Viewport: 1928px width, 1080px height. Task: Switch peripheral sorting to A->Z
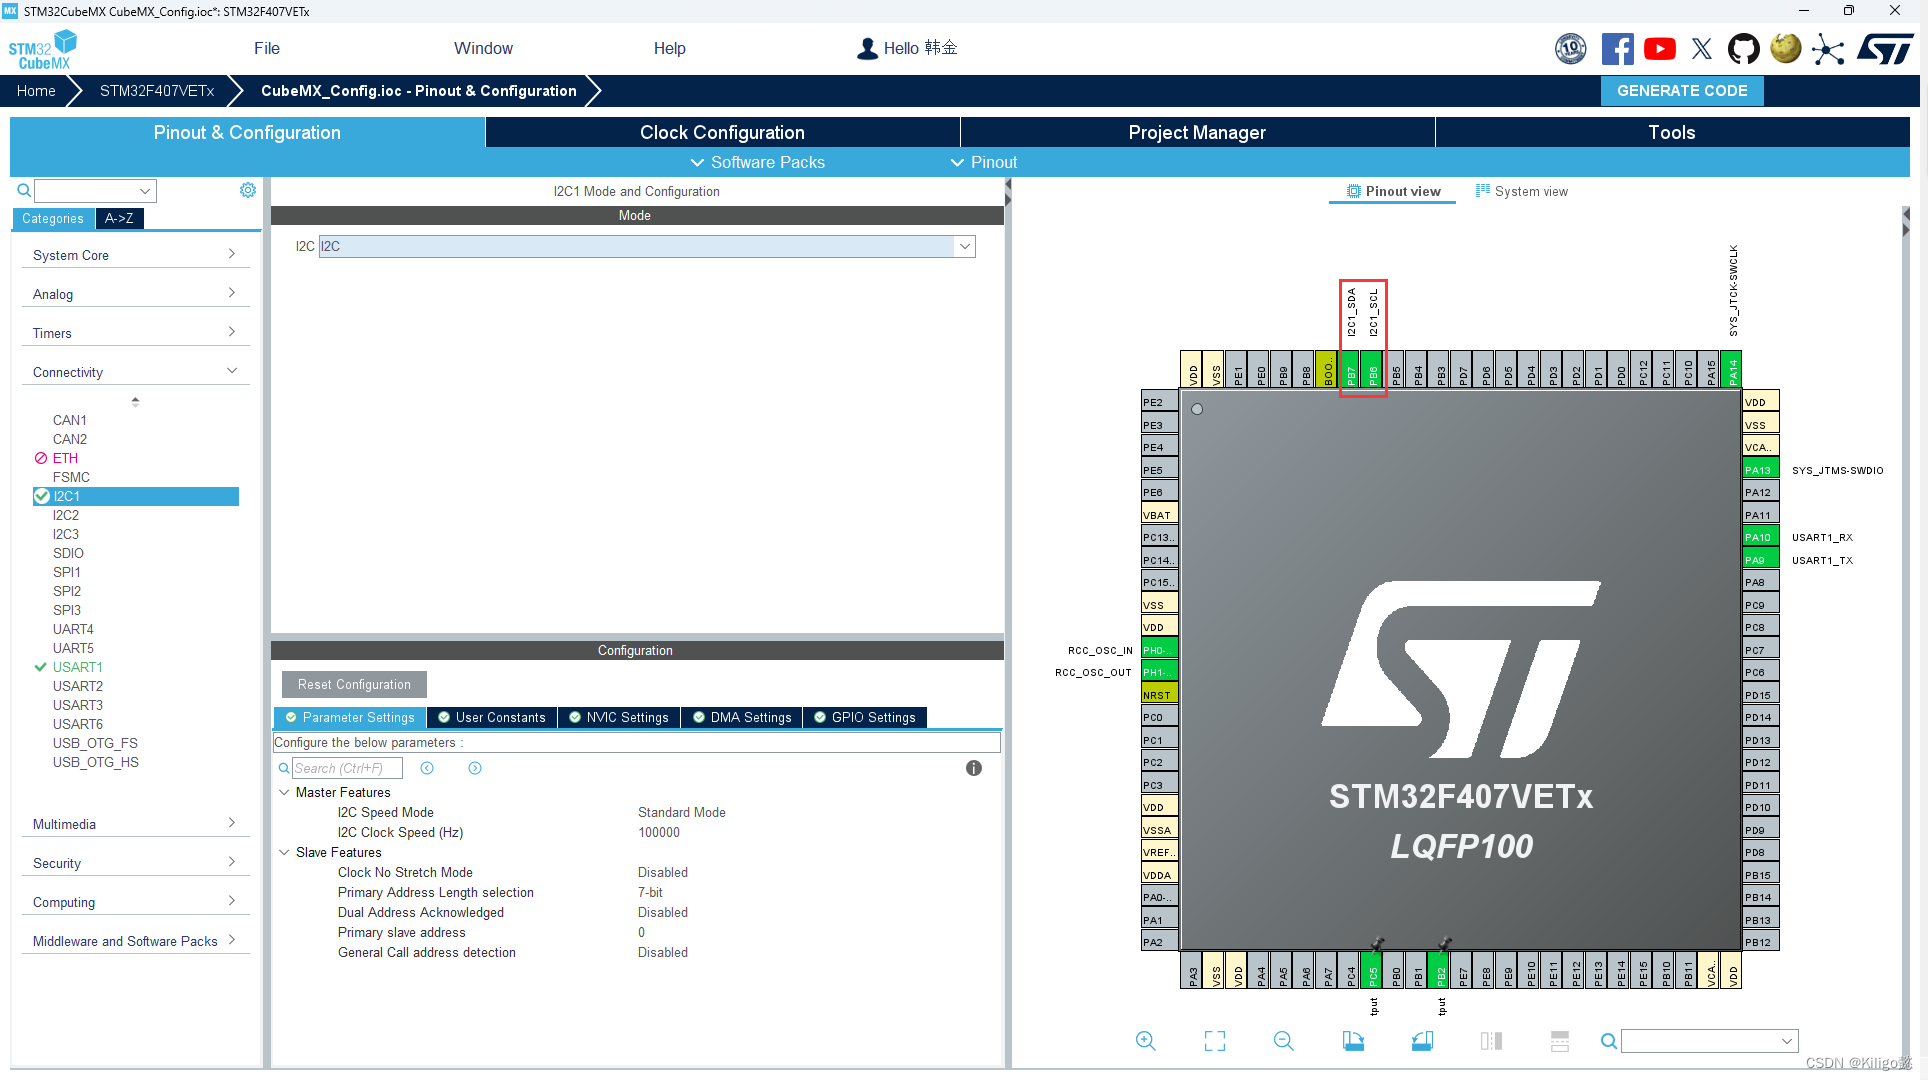coord(119,218)
